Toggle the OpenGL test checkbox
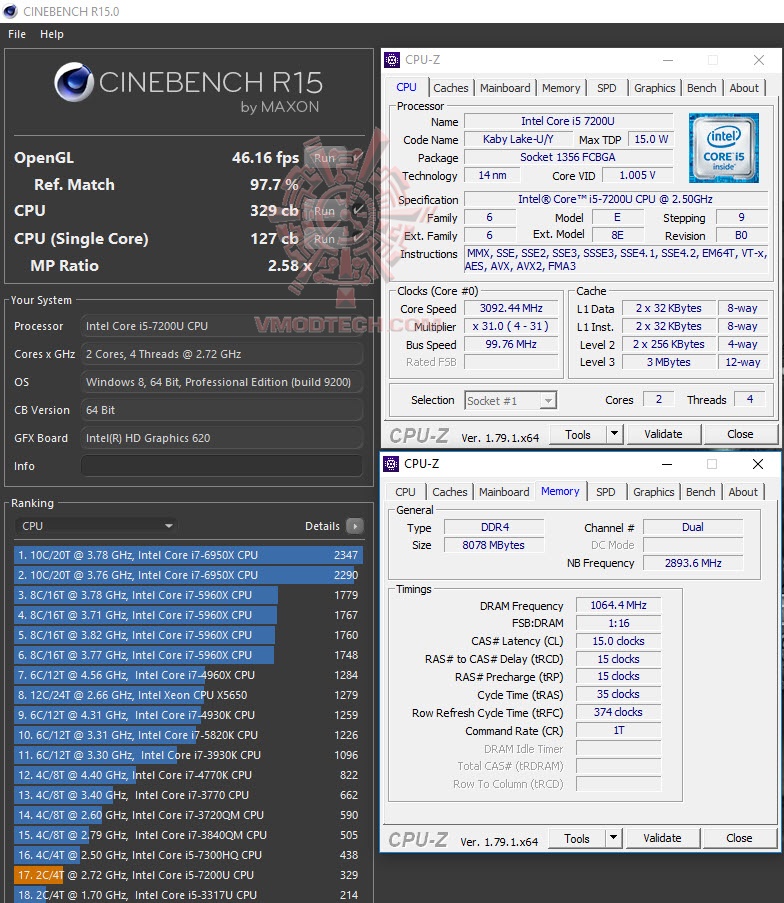Viewport: 784px width, 903px height. click(357, 157)
